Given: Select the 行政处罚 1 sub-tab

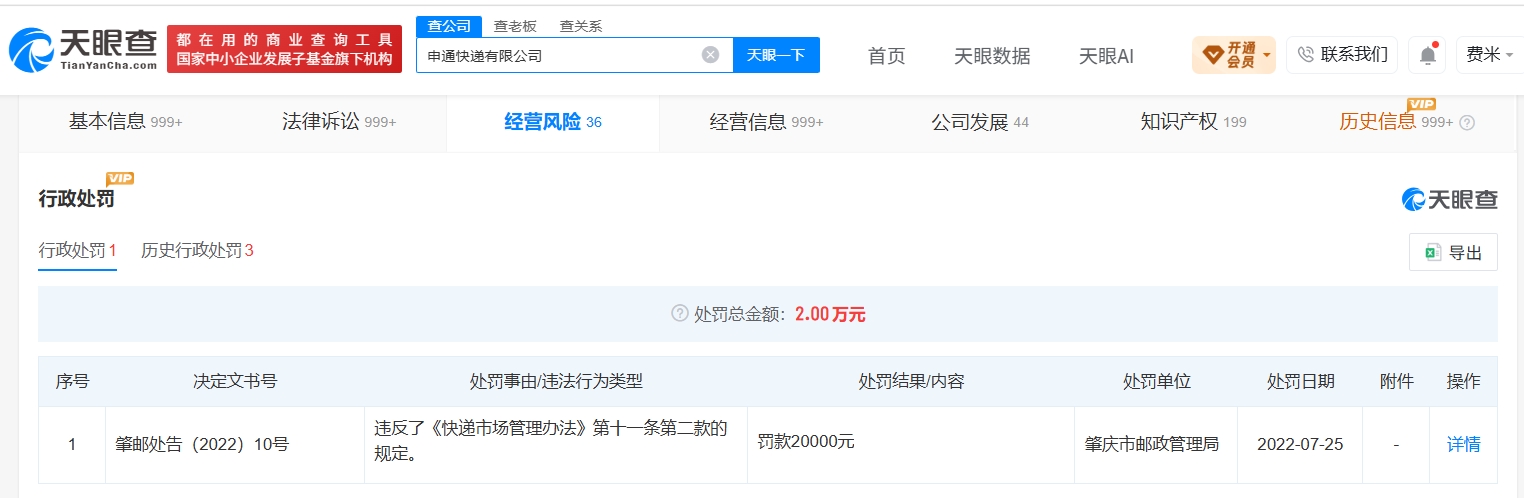Looking at the screenshot, I should click(x=78, y=251).
